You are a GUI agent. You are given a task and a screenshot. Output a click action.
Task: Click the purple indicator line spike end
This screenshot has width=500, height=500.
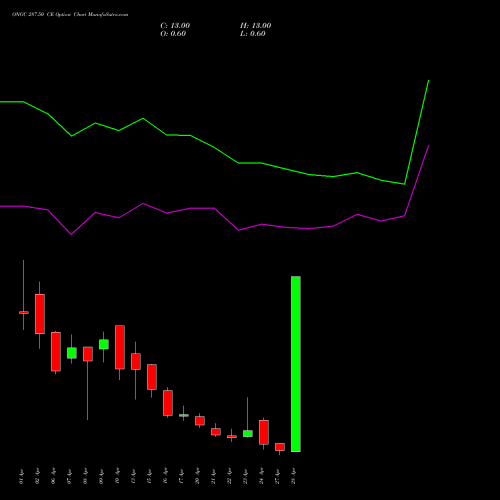point(429,146)
